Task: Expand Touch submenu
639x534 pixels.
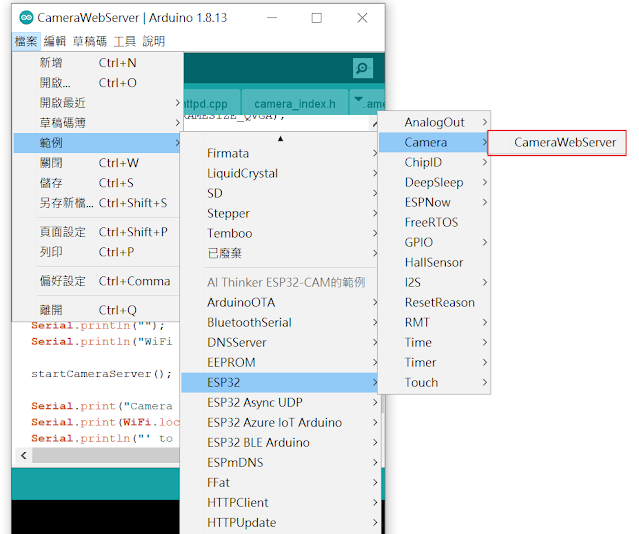Action: (434, 382)
